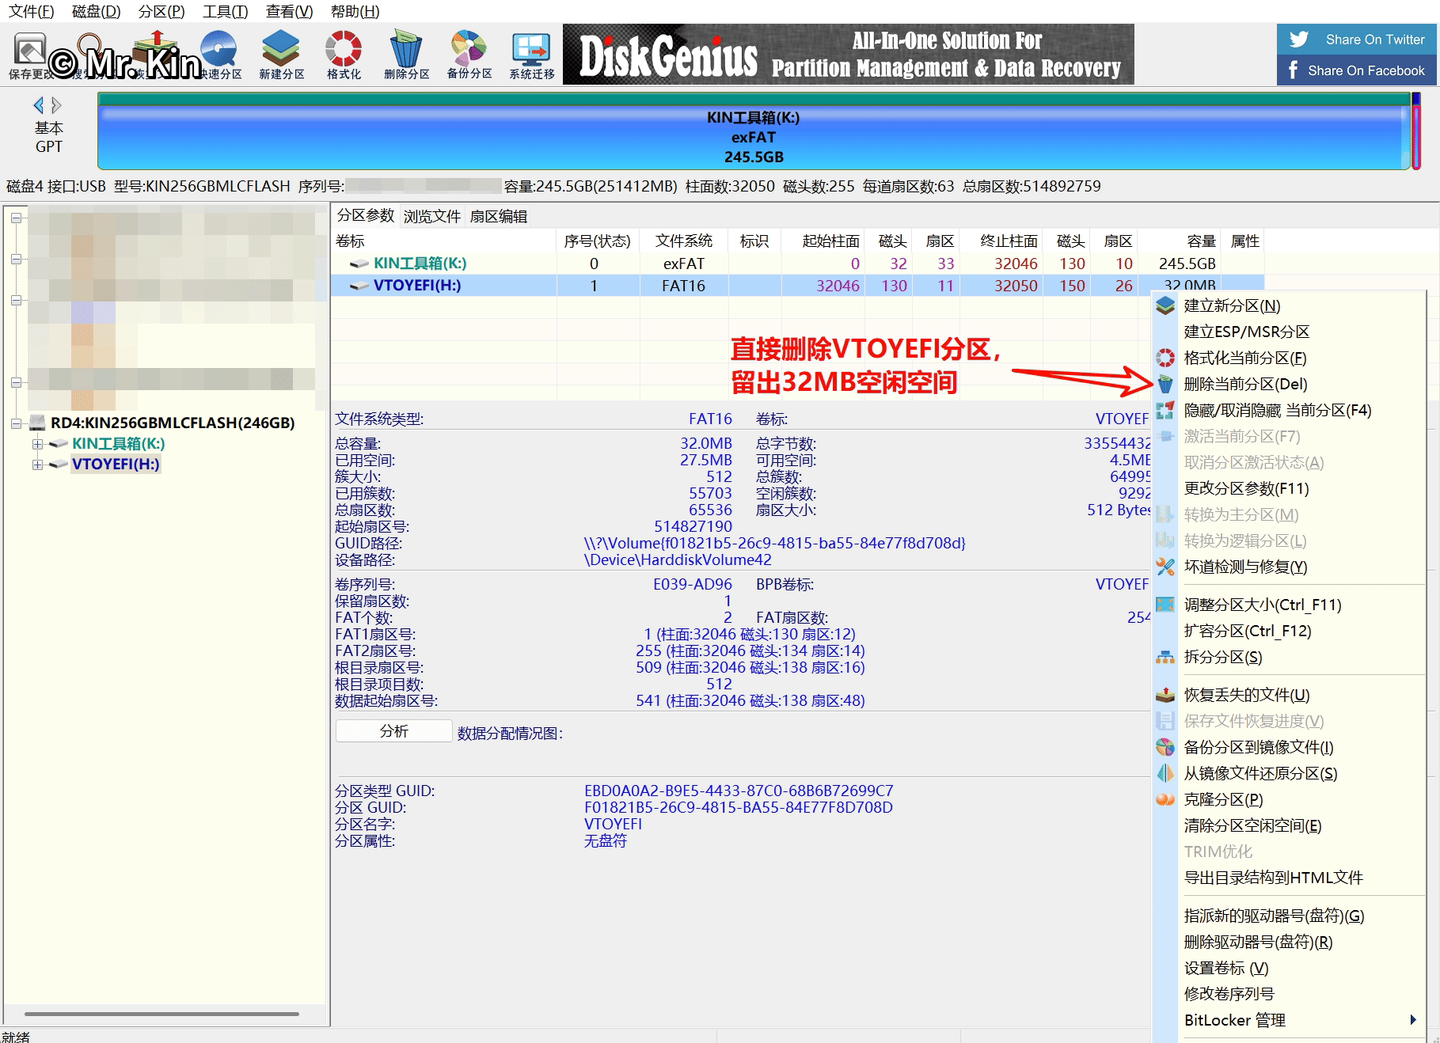
Task: Expand the VTOYEFI(H:) tree node
Action: [x=37, y=464]
